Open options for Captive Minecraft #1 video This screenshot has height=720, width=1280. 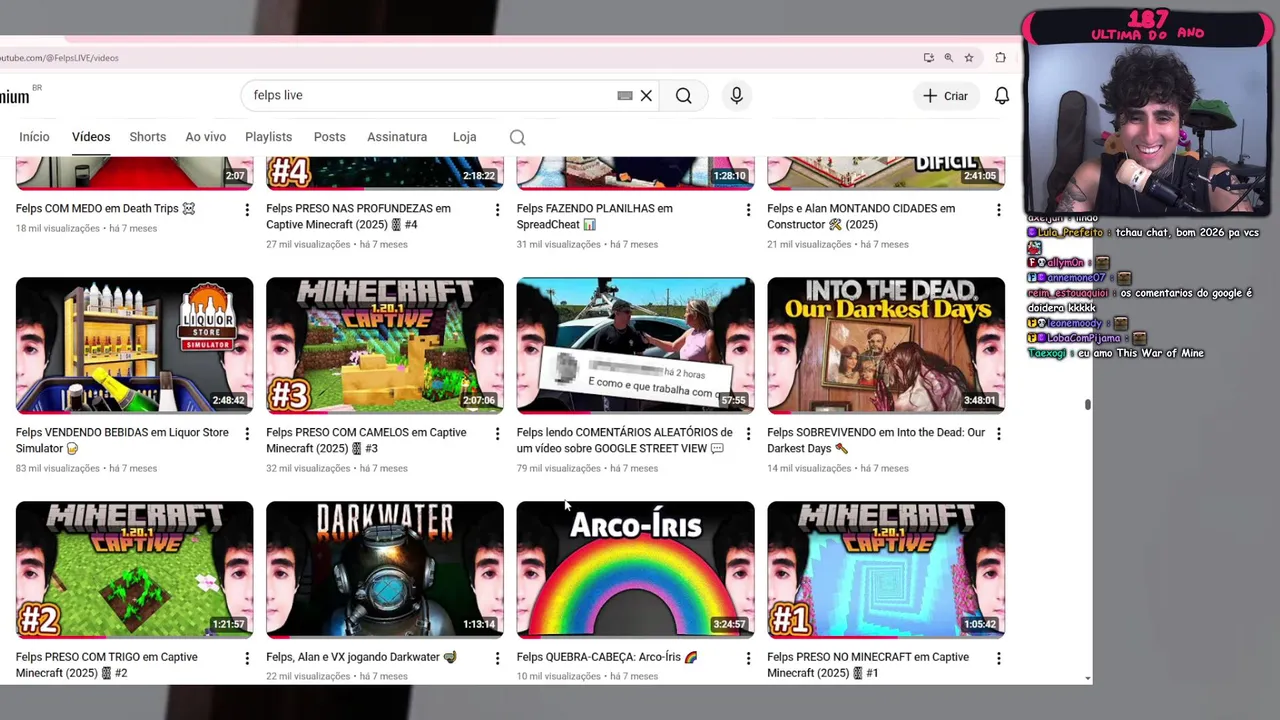pyautogui.click(x=998, y=658)
